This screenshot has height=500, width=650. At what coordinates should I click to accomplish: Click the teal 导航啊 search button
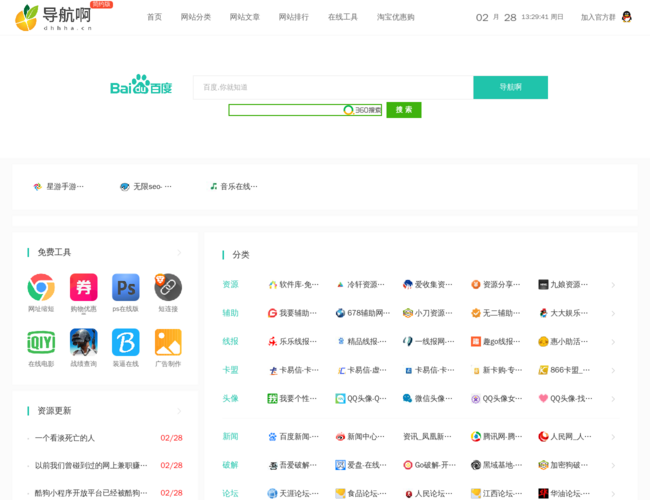coord(510,87)
